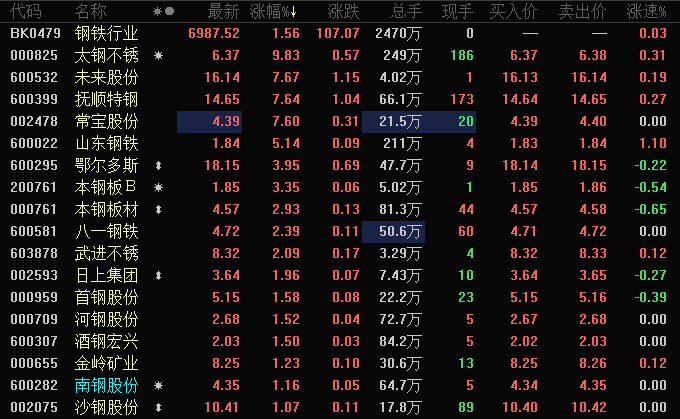Click the 买入价 column header
680x419 pixels.
click(x=513, y=12)
